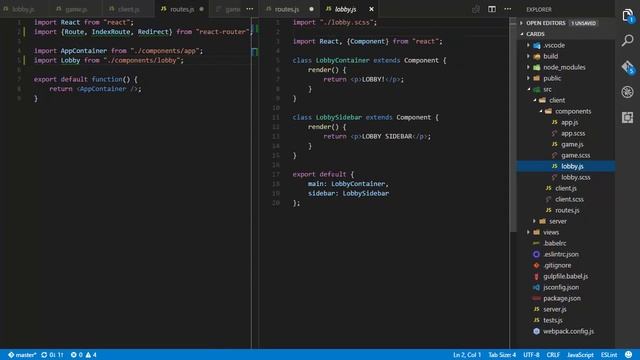Click the split editor icon
640x360 pixels.
[x=492, y=9]
